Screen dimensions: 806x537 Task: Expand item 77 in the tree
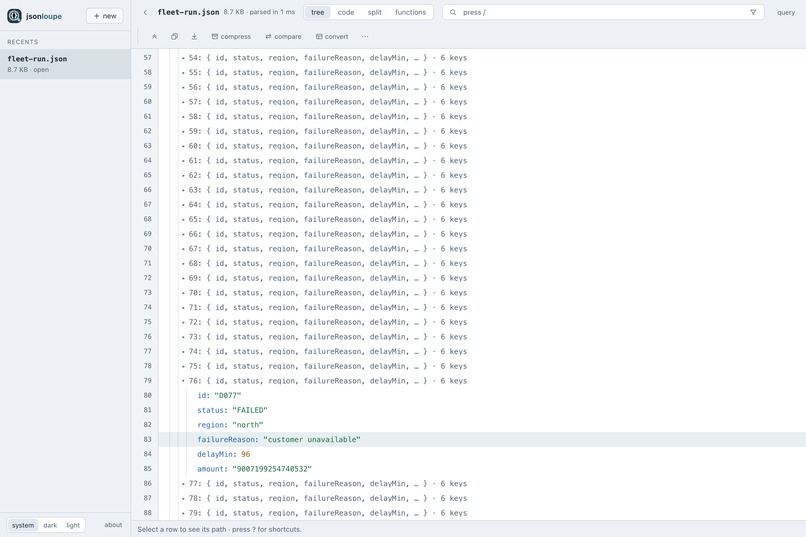click(183, 484)
